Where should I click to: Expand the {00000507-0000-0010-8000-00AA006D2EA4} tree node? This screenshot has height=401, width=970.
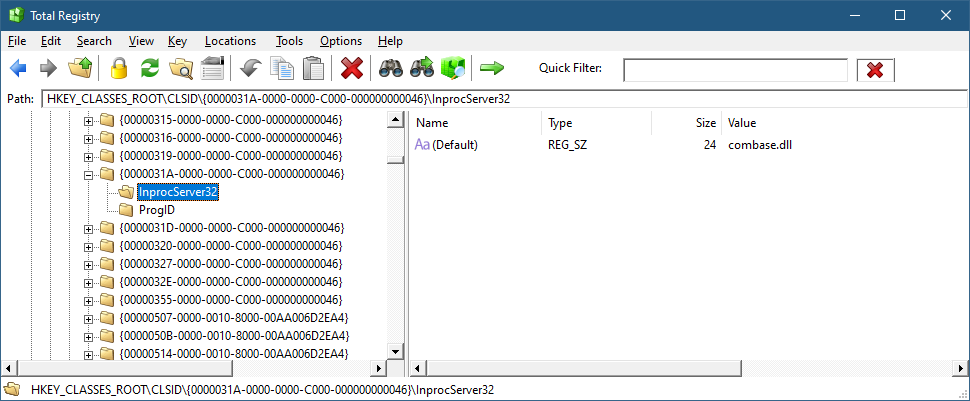[x=89, y=318]
